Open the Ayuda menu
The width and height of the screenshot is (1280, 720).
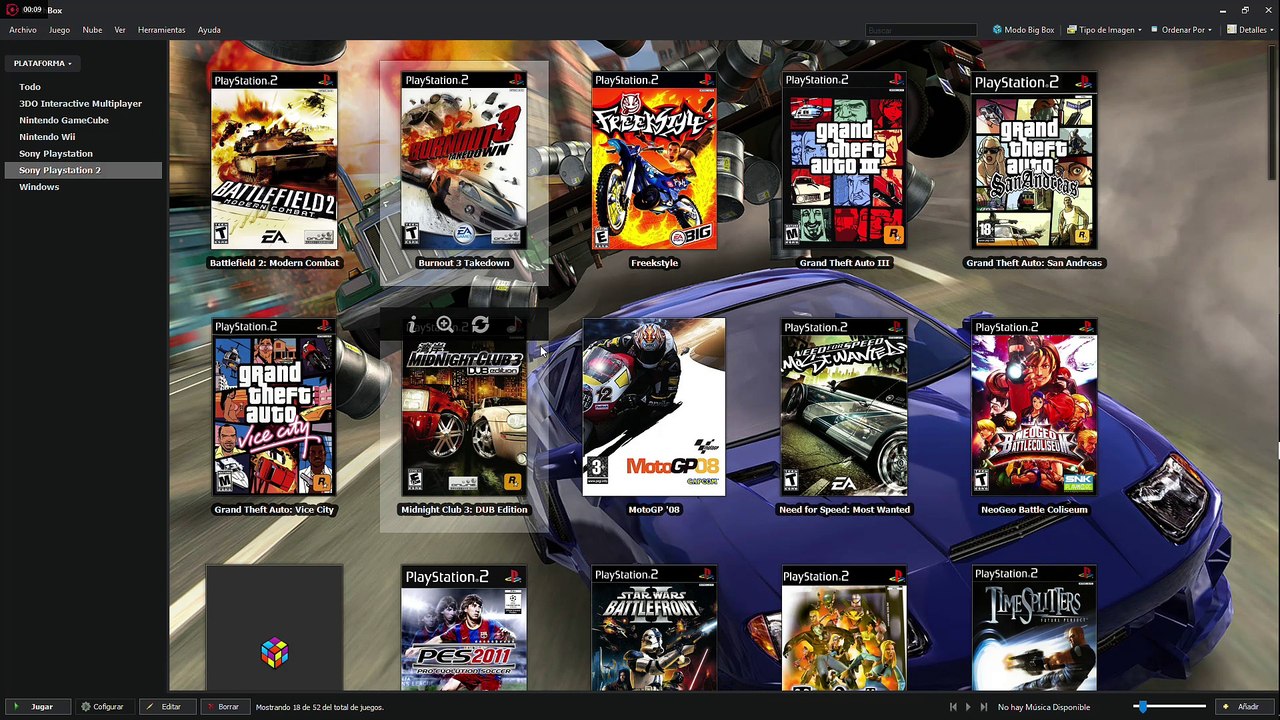click(209, 30)
